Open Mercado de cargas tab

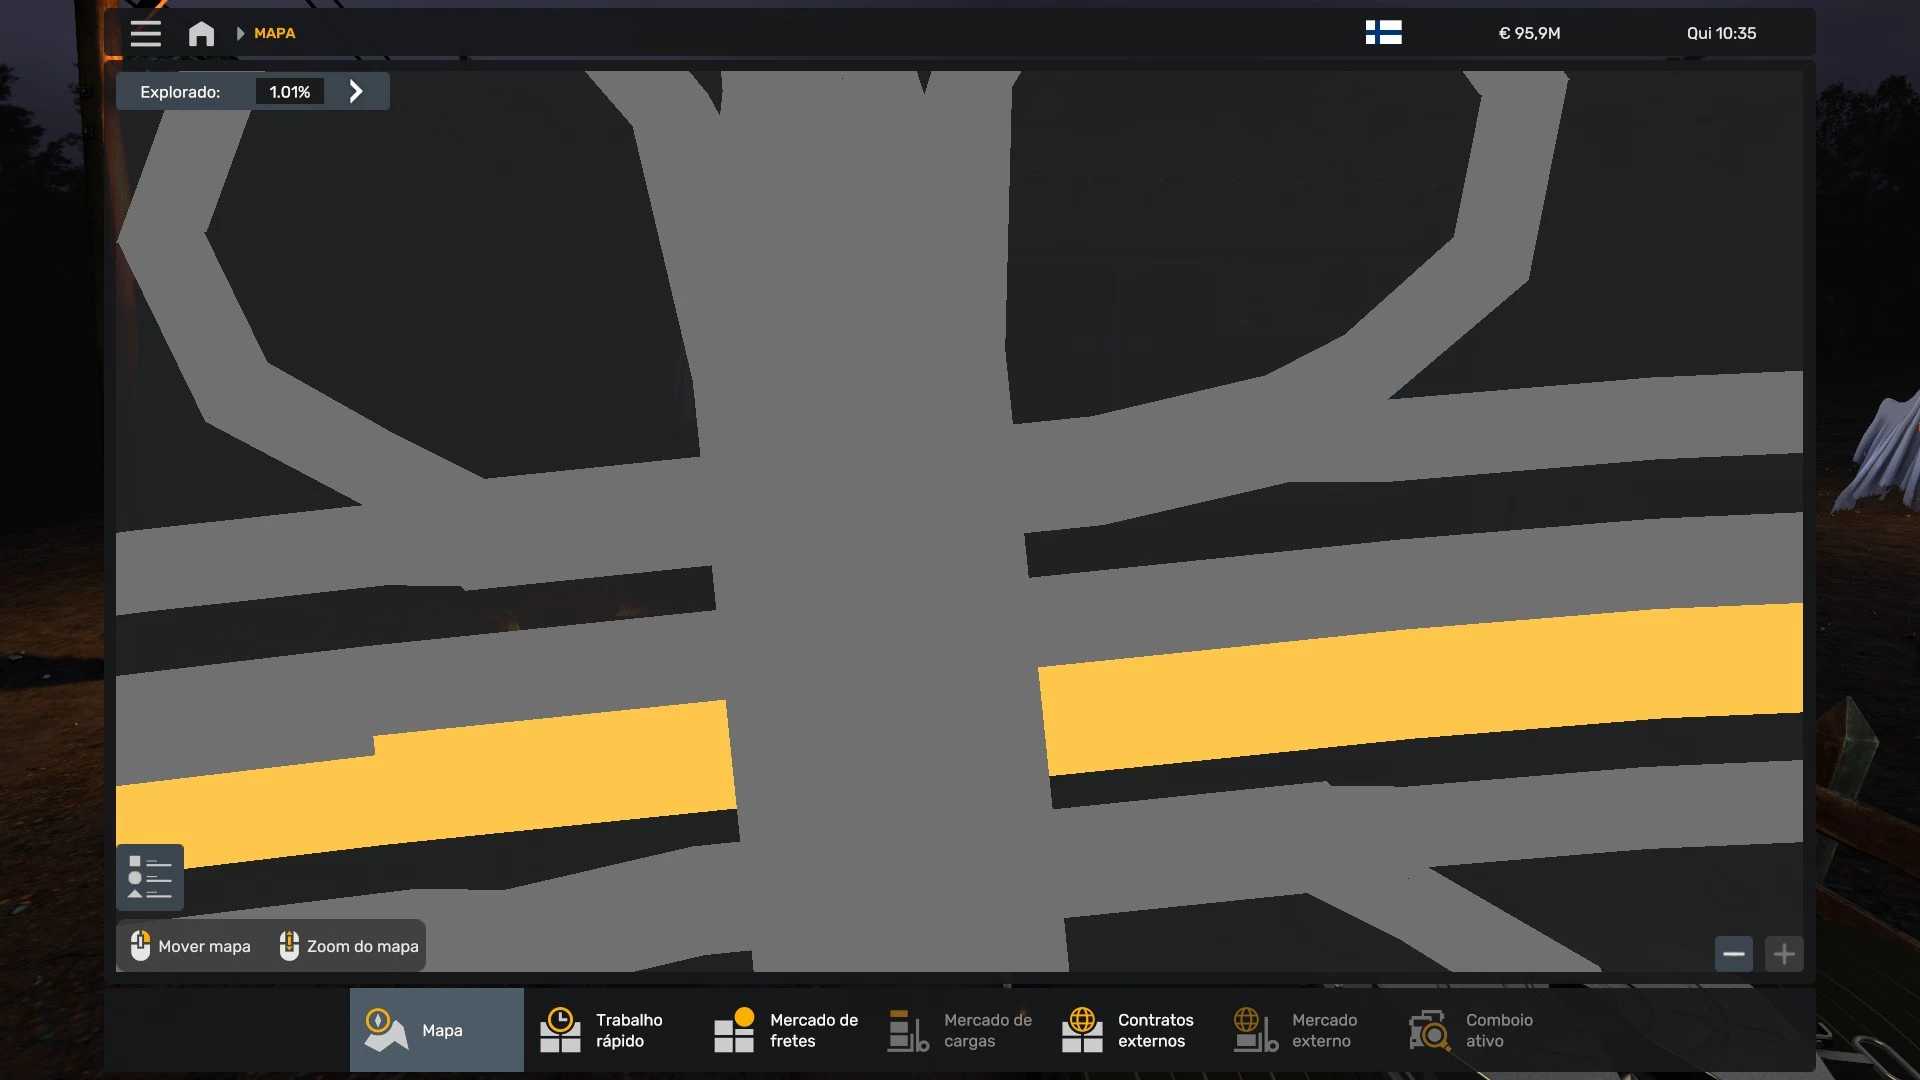(959, 1030)
